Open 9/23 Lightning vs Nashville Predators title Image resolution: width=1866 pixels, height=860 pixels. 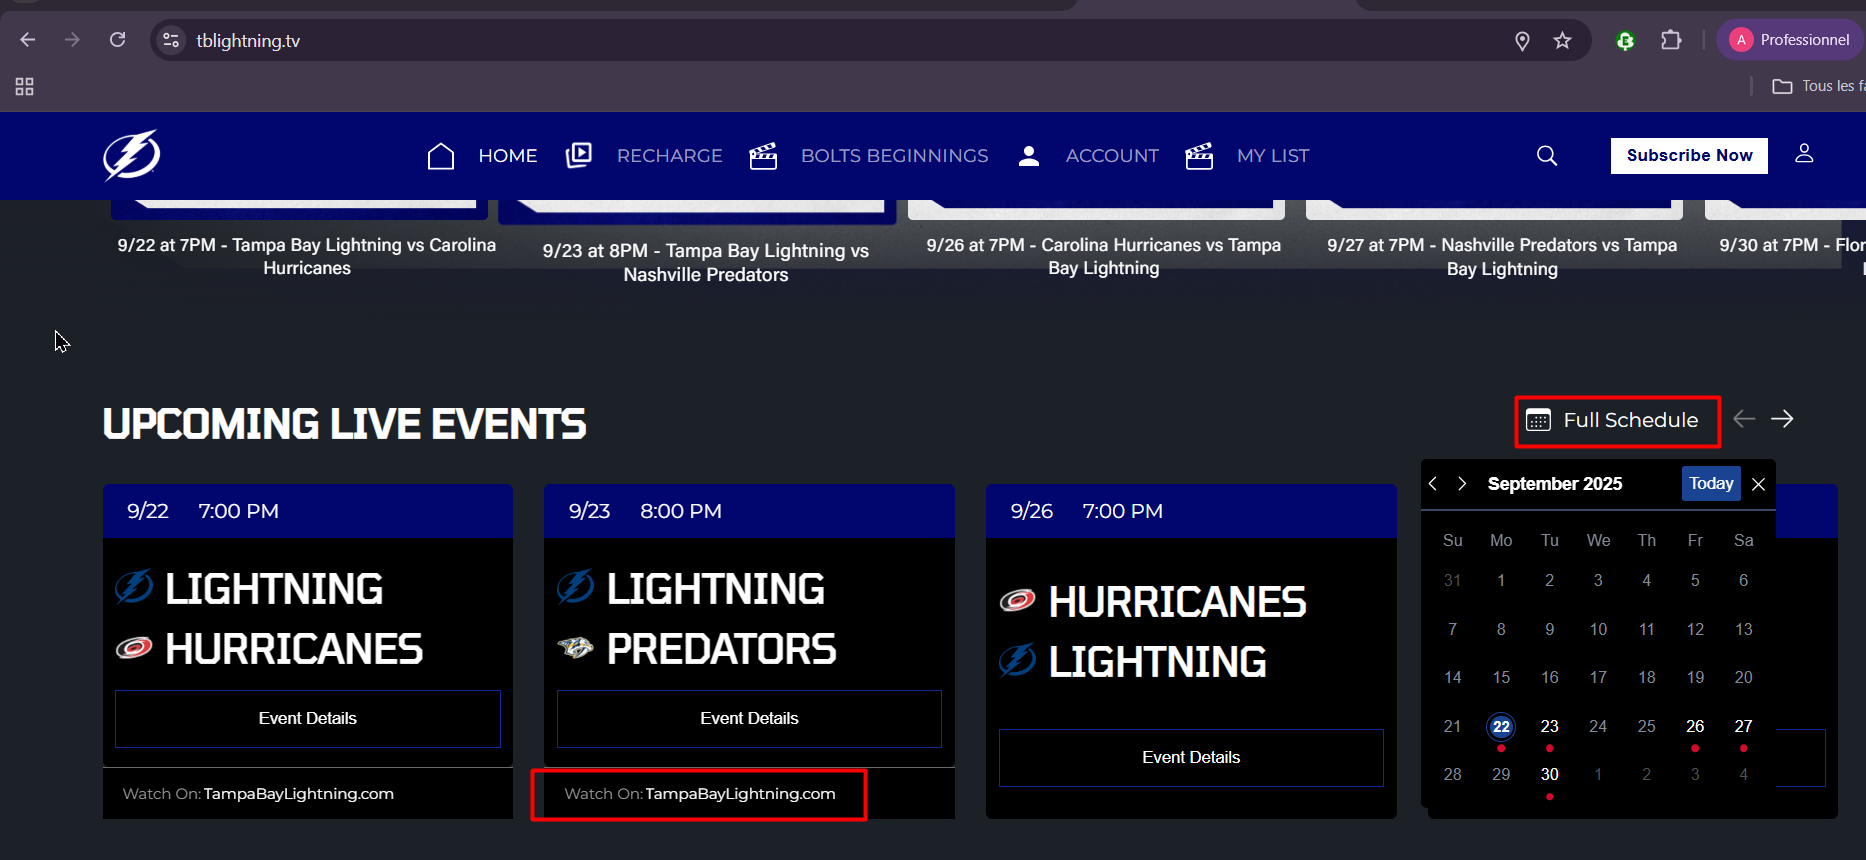(x=706, y=262)
